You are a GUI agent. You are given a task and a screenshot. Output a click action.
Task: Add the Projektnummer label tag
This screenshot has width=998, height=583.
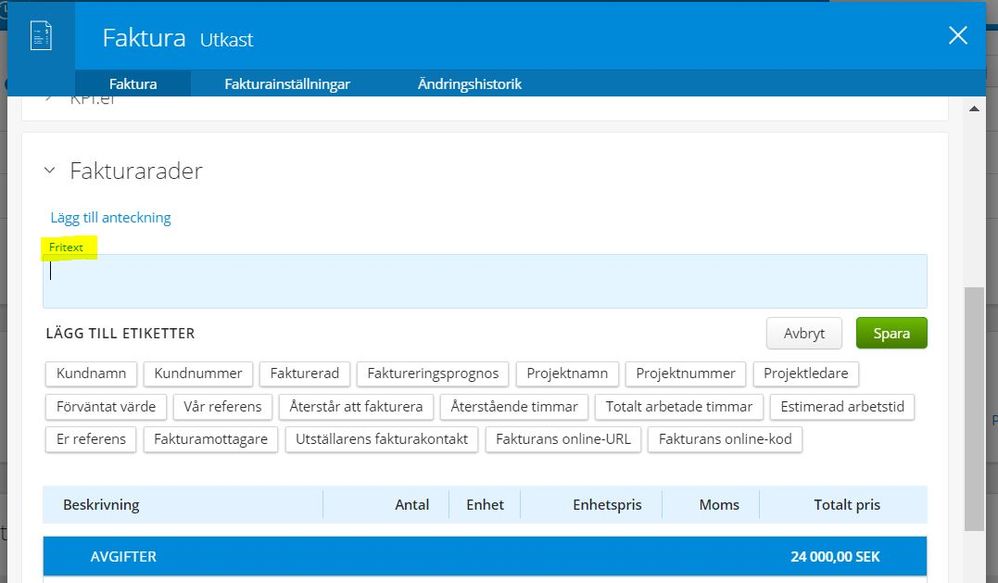(686, 373)
